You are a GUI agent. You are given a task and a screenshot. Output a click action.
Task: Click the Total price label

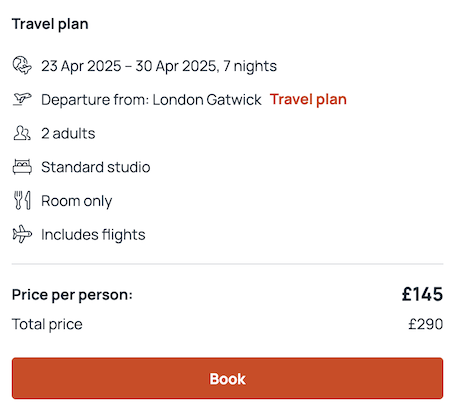(x=47, y=324)
